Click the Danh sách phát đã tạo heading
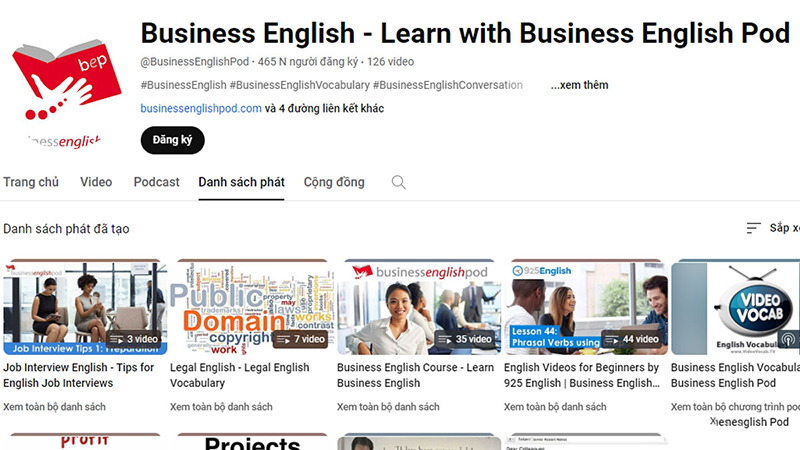 [66, 229]
